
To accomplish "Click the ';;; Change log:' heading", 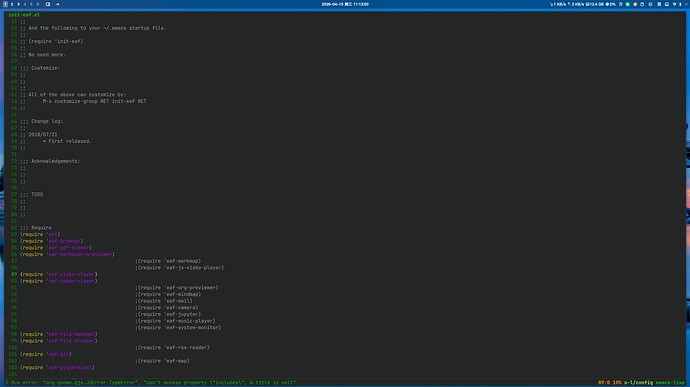I will (42, 121).
